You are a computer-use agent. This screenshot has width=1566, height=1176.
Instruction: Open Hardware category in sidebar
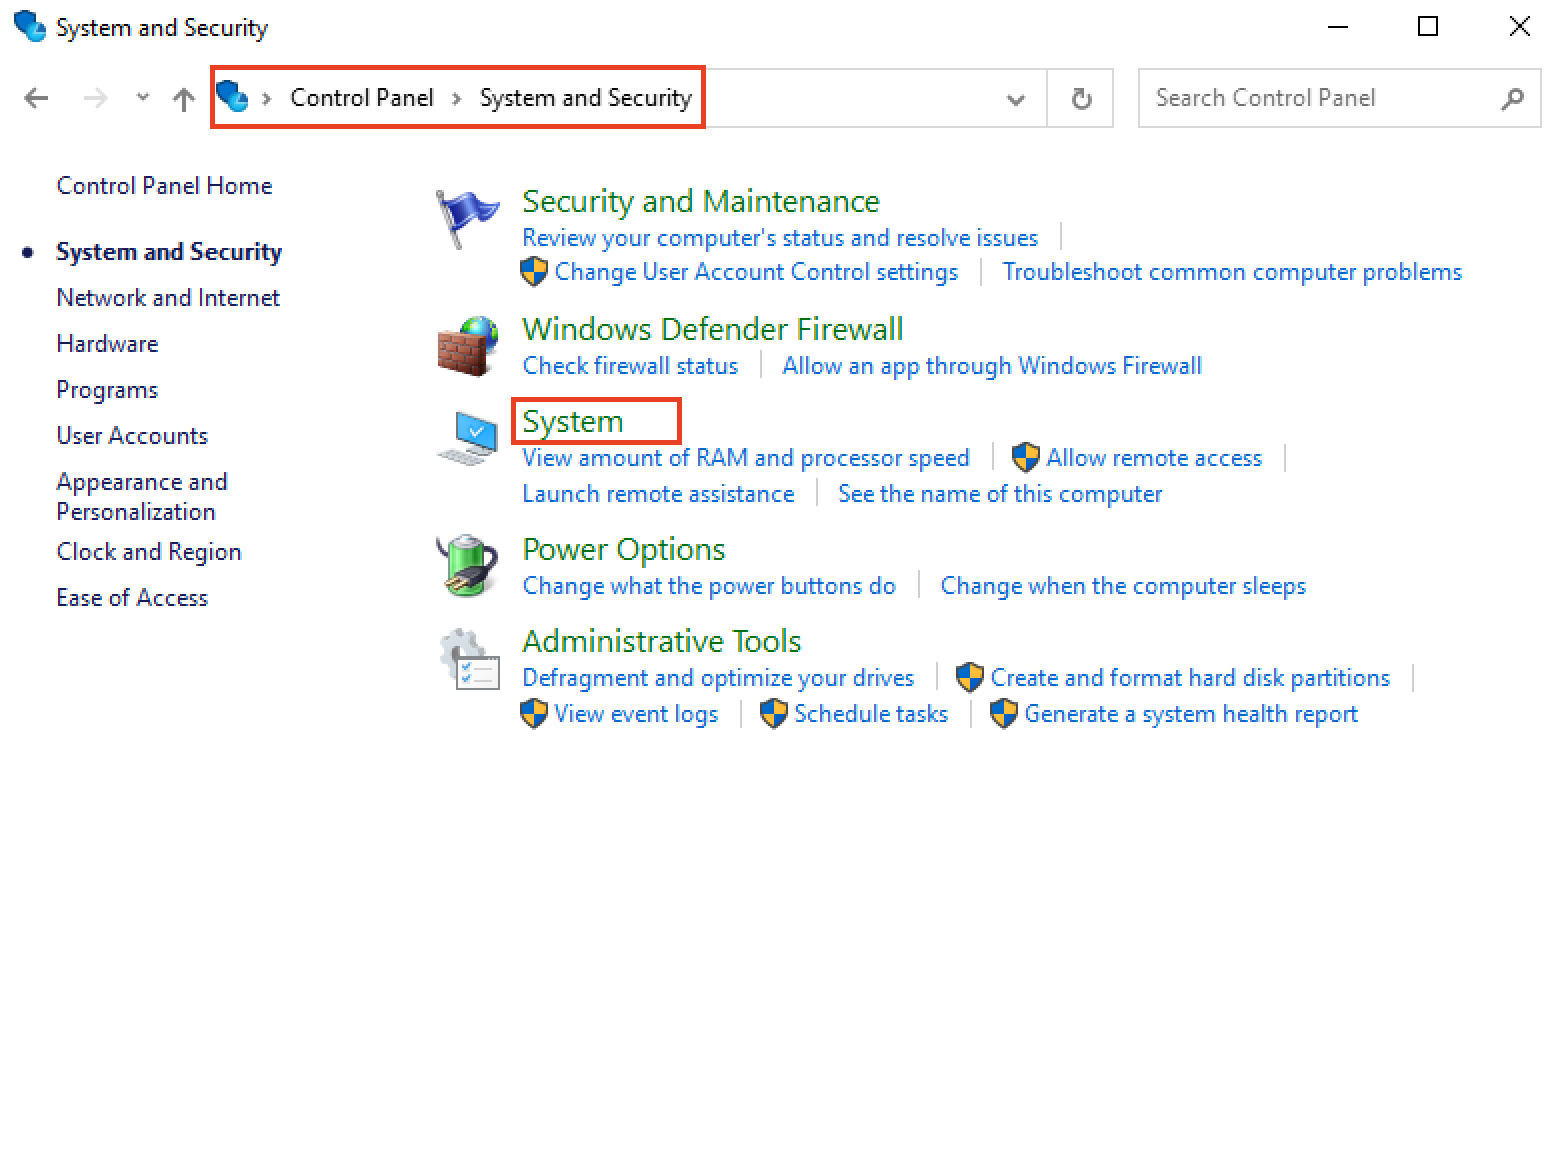coord(107,344)
